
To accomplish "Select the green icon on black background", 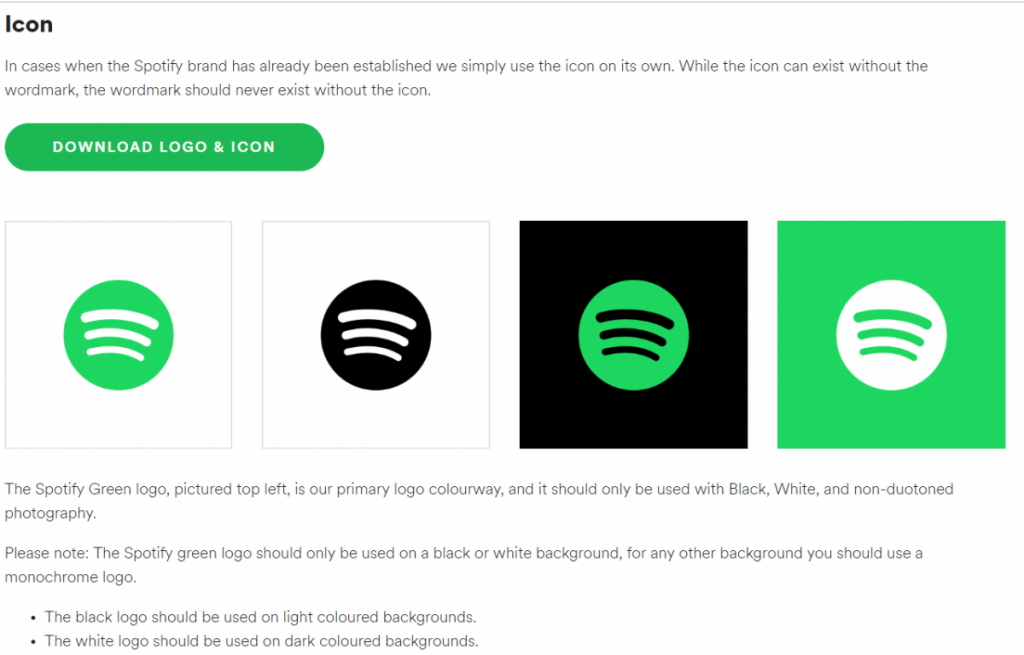I will point(632,334).
